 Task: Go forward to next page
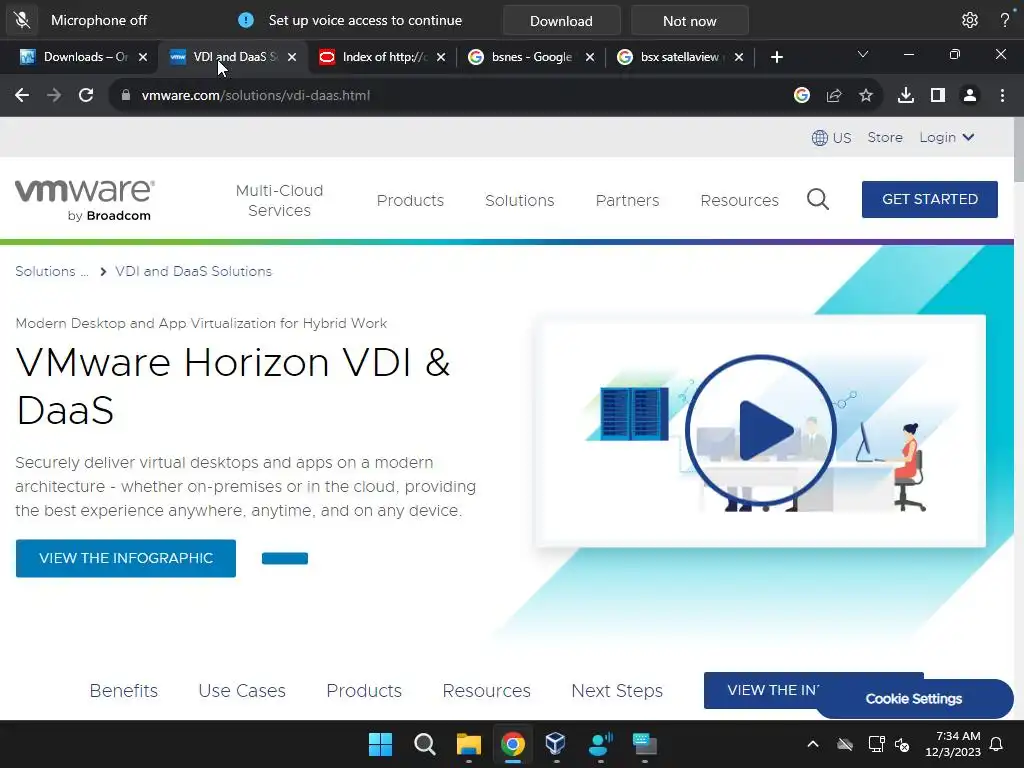pos(54,95)
